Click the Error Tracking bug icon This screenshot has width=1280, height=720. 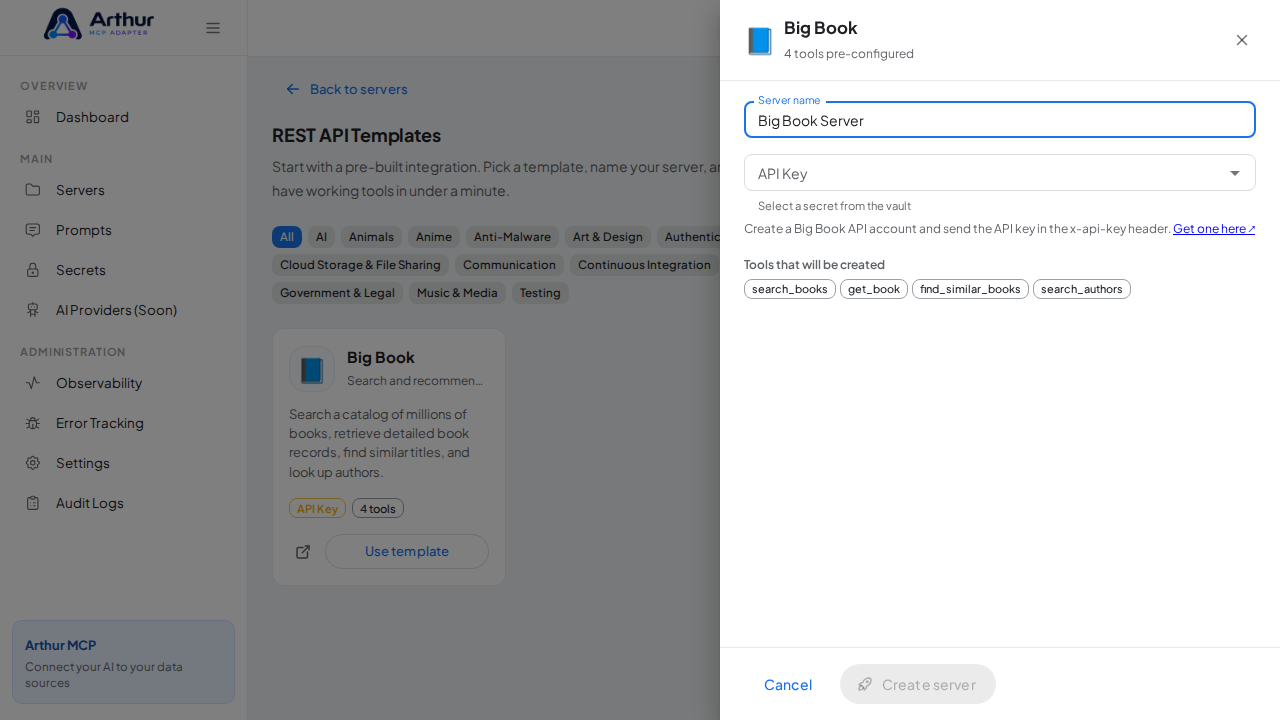(x=33, y=423)
